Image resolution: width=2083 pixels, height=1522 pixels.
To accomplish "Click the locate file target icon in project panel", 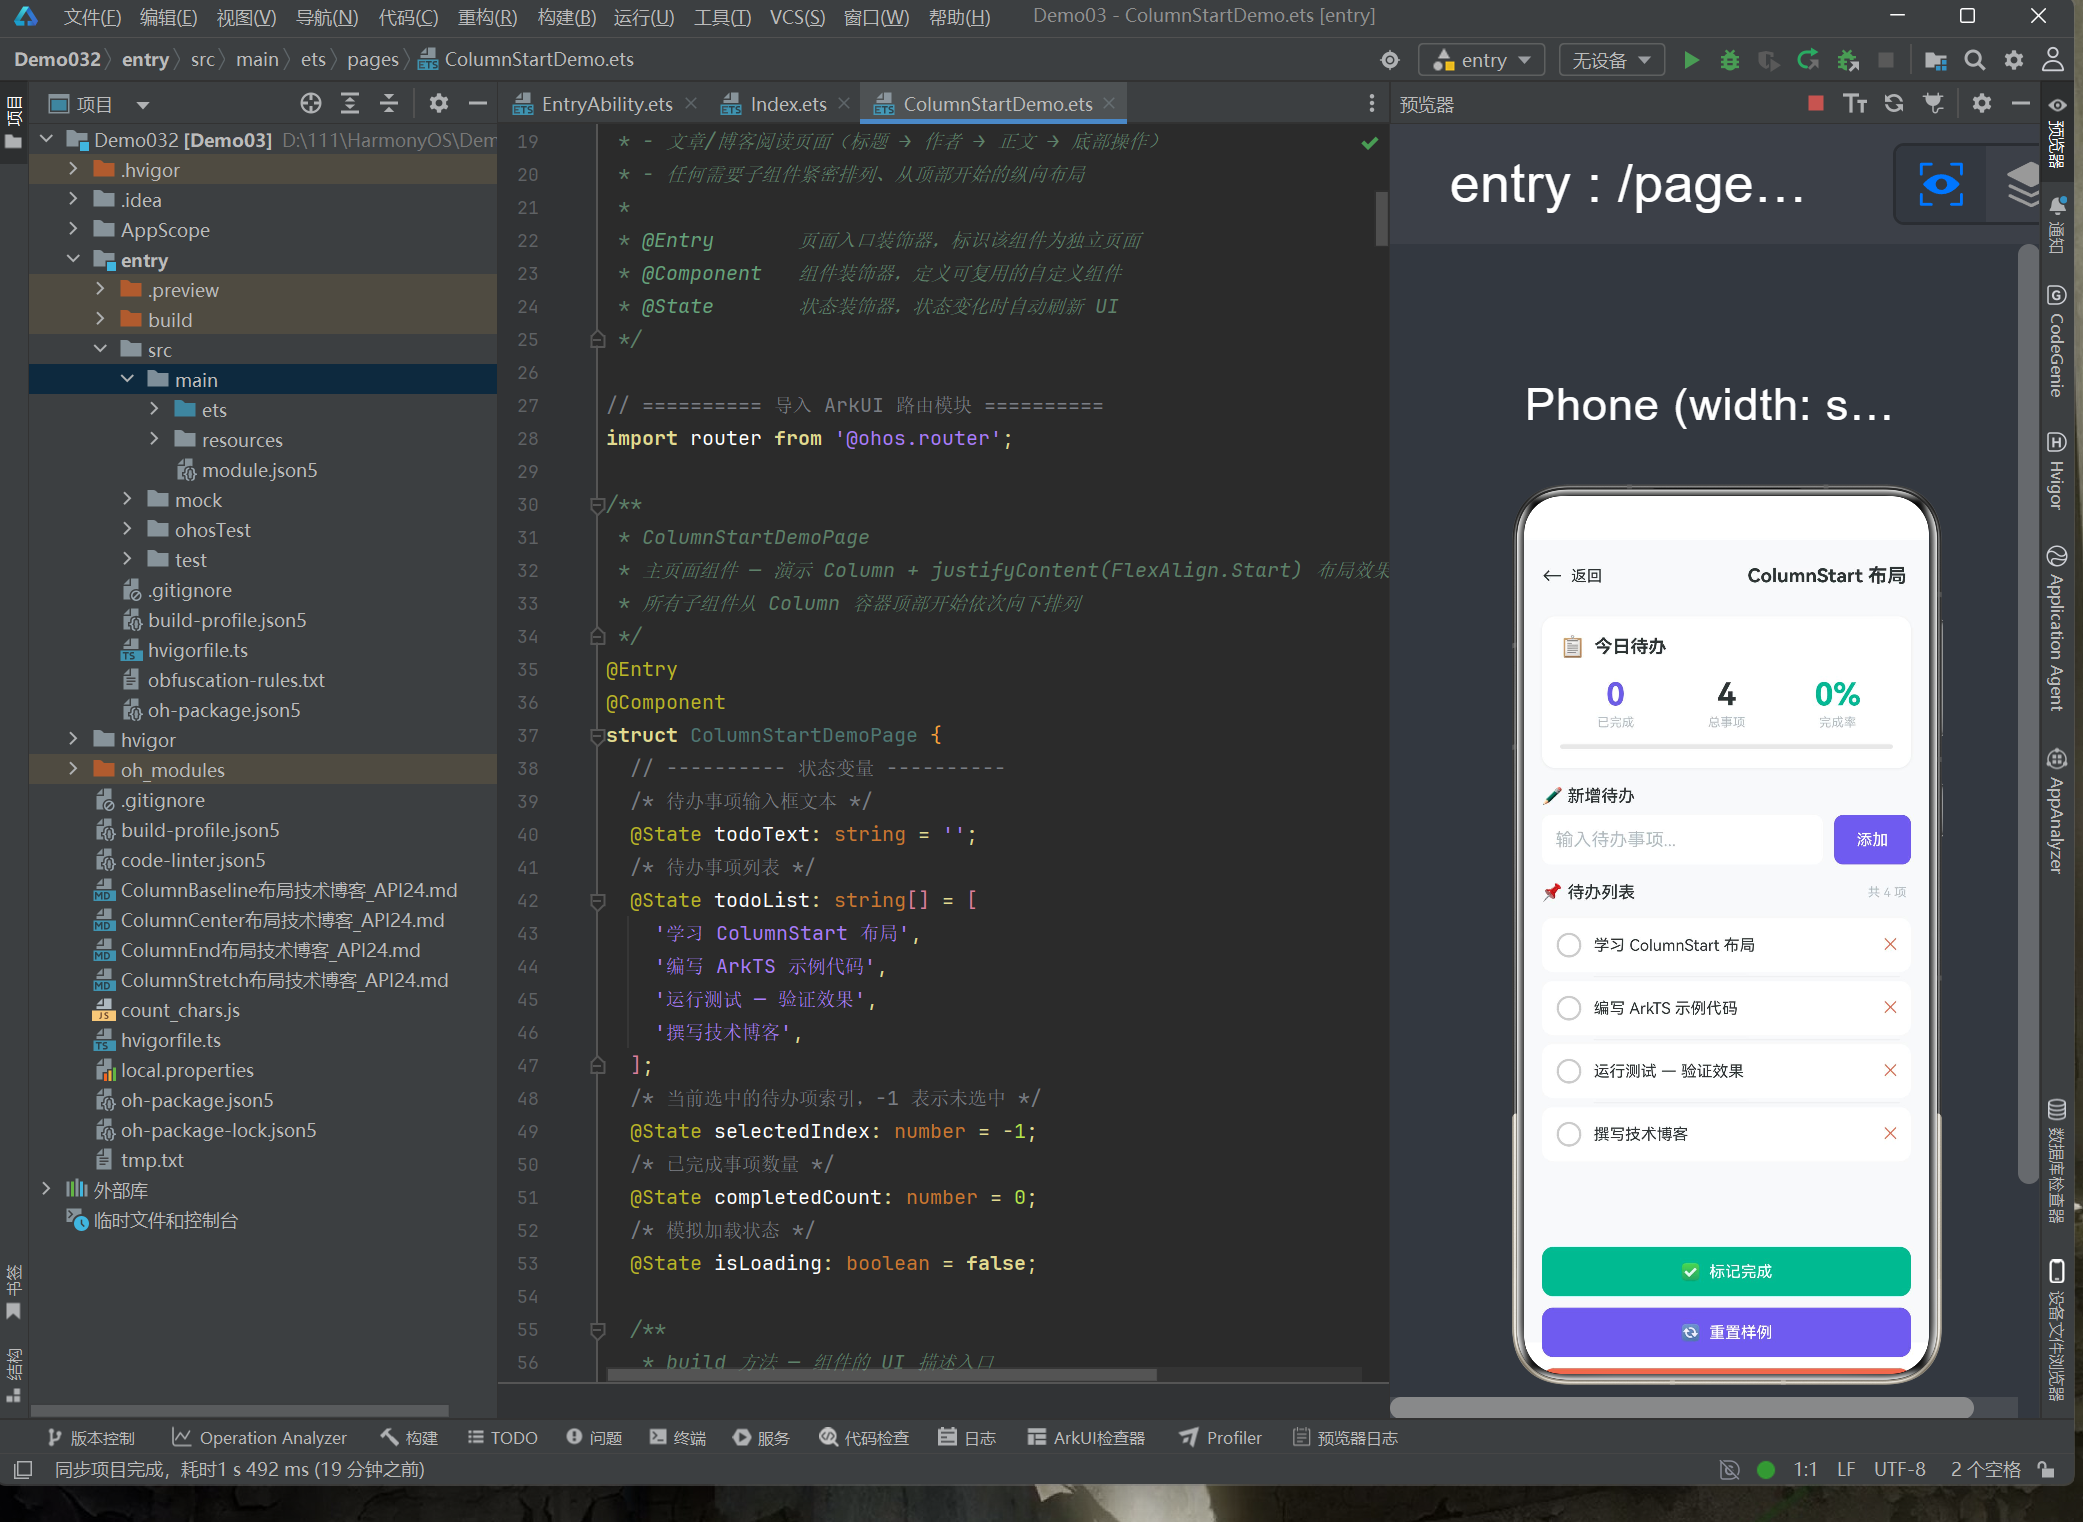I will [311, 103].
